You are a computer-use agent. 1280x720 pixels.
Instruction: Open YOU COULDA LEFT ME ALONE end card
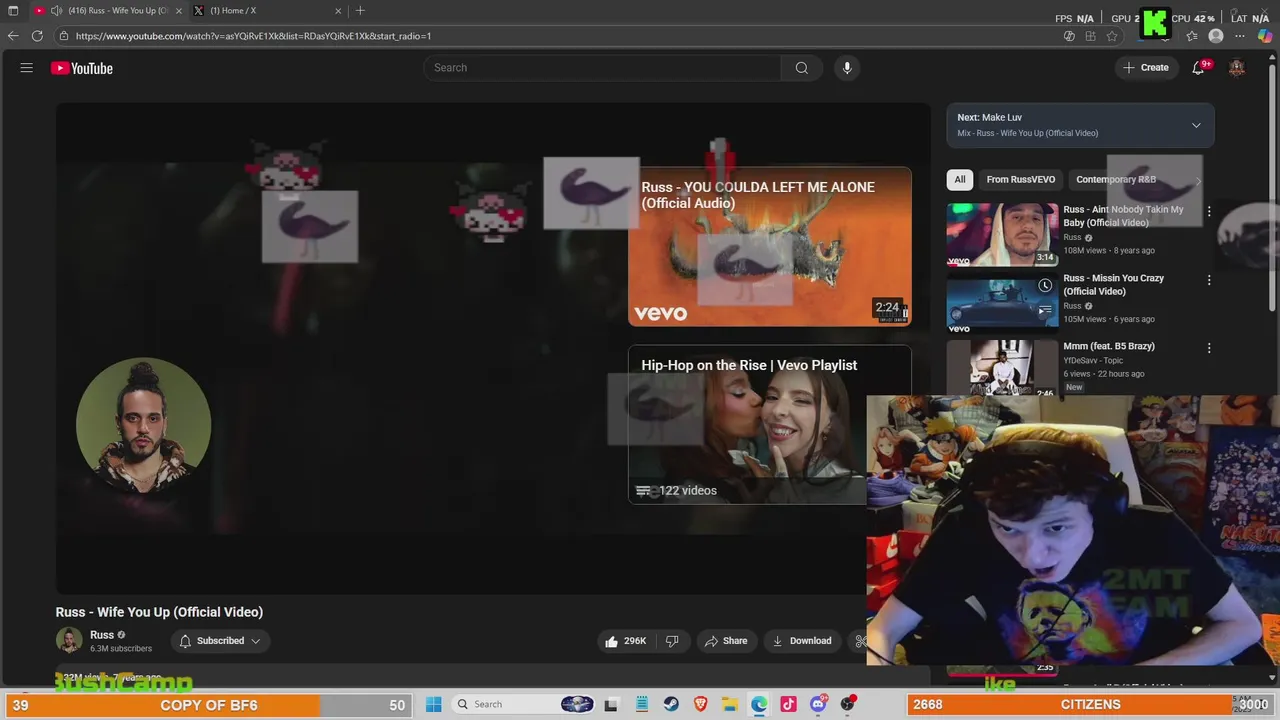pos(769,247)
